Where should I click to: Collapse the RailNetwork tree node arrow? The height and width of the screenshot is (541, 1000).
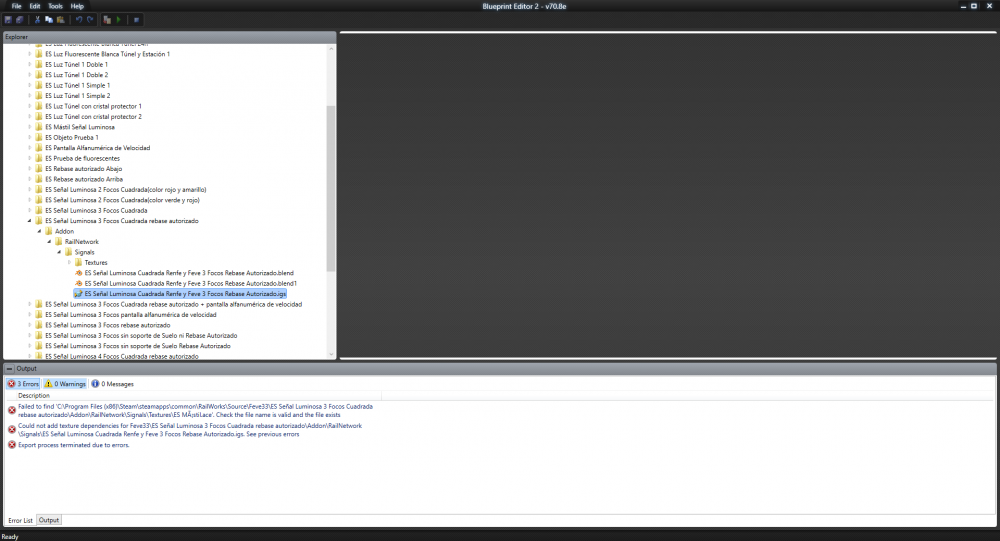[x=49, y=242]
